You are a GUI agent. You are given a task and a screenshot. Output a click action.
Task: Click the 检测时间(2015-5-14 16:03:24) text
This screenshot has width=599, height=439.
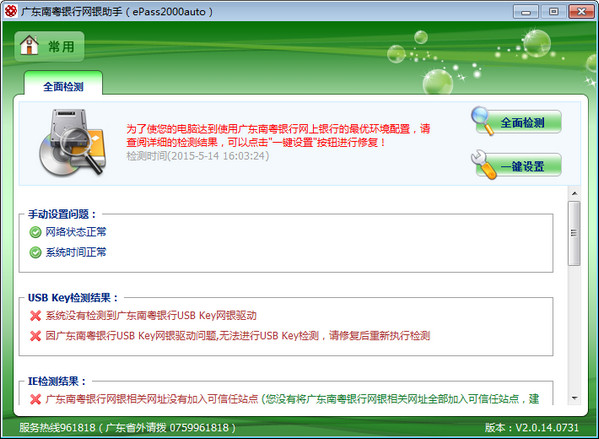[198, 156]
